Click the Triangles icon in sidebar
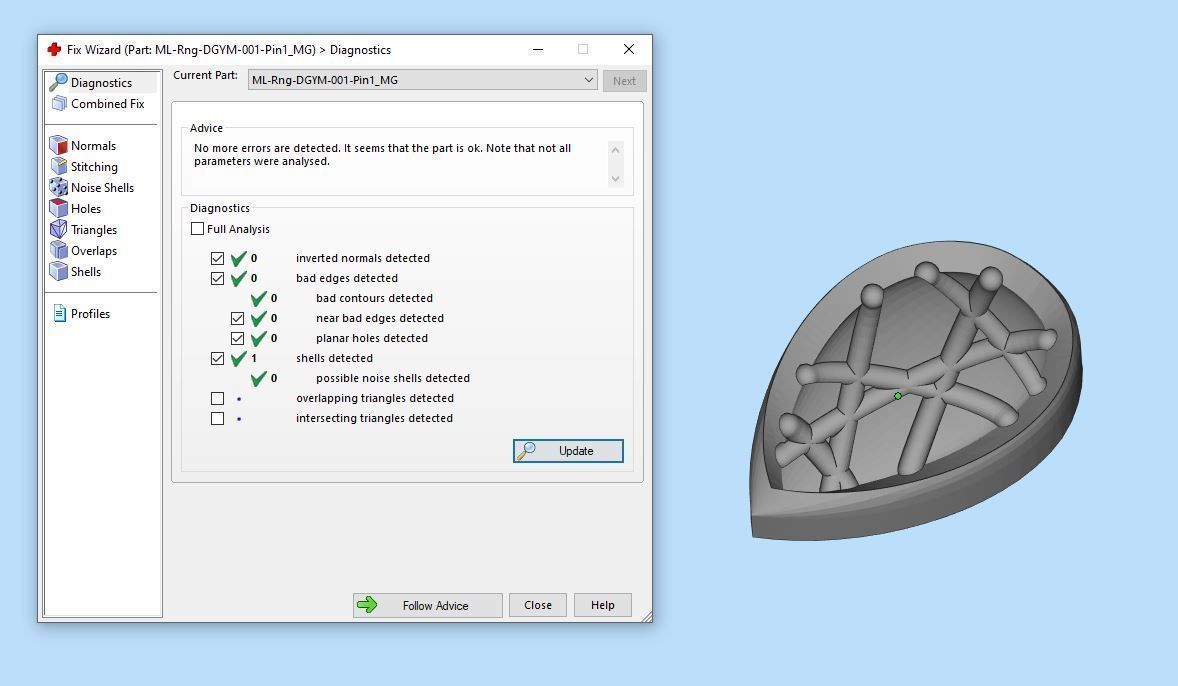The height and width of the screenshot is (686, 1178). click(59, 229)
